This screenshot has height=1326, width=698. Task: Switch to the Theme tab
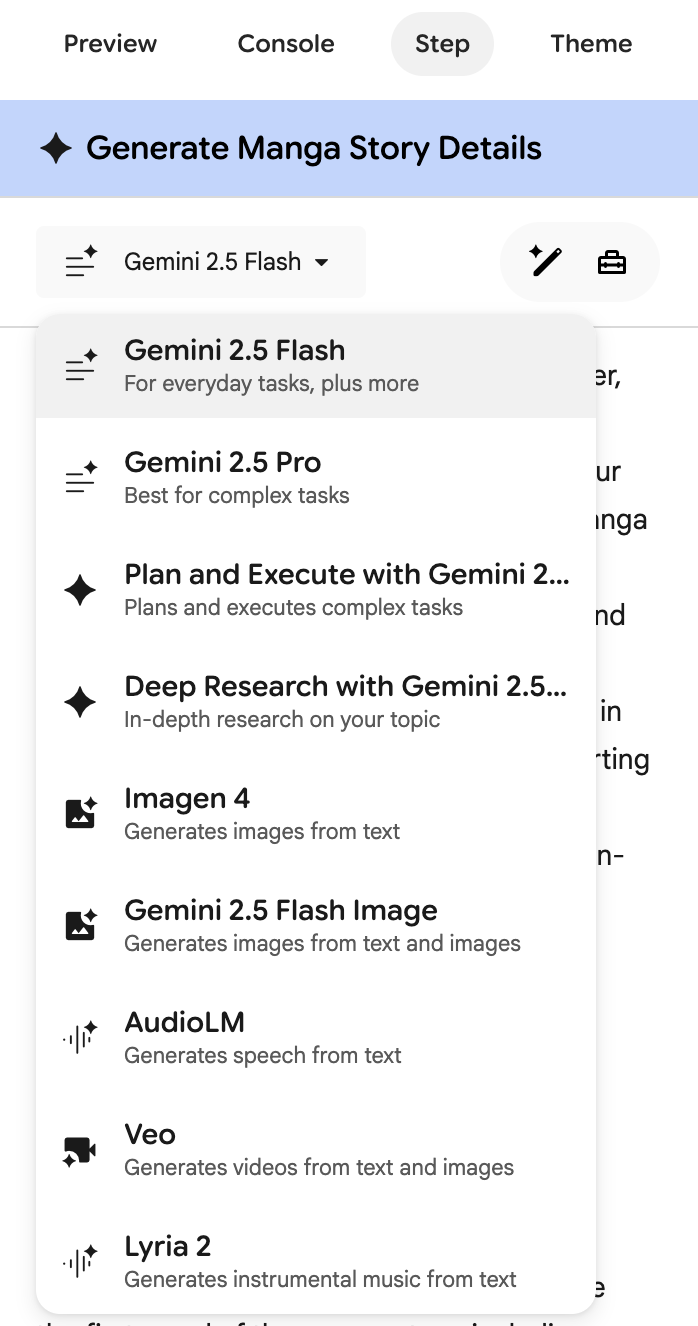click(591, 44)
